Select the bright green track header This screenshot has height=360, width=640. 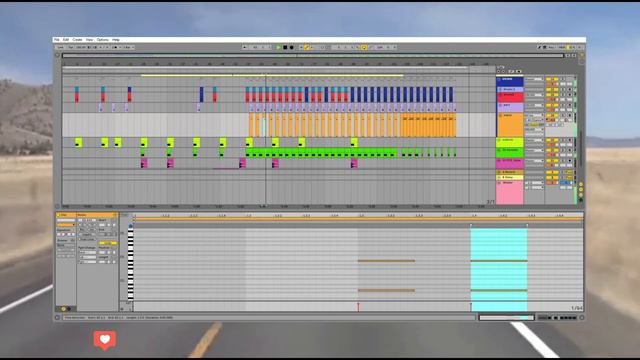coord(510,152)
